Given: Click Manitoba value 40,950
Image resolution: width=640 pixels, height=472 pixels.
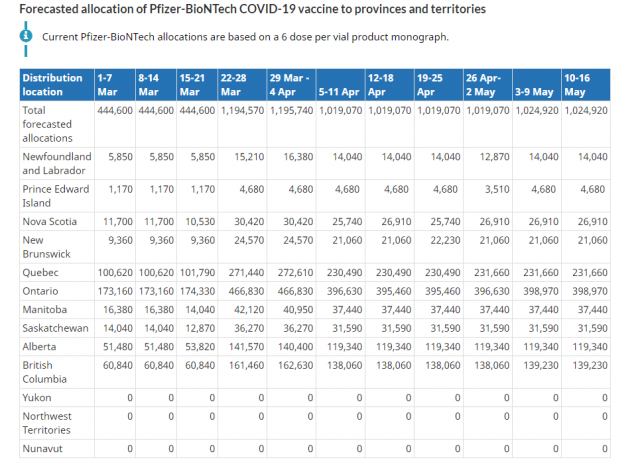Looking at the screenshot, I should [298, 309].
